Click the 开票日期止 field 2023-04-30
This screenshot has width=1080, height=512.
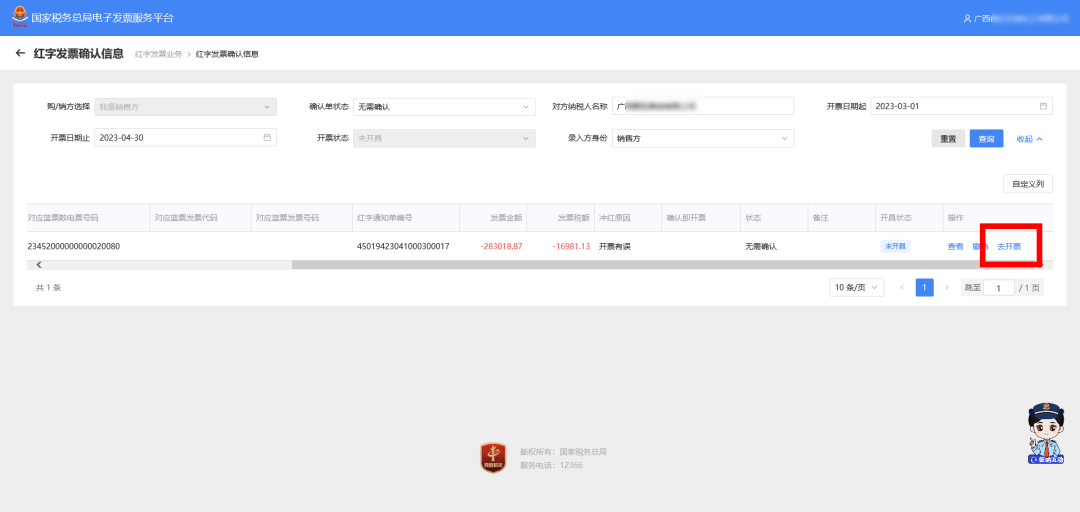point(185,139)
